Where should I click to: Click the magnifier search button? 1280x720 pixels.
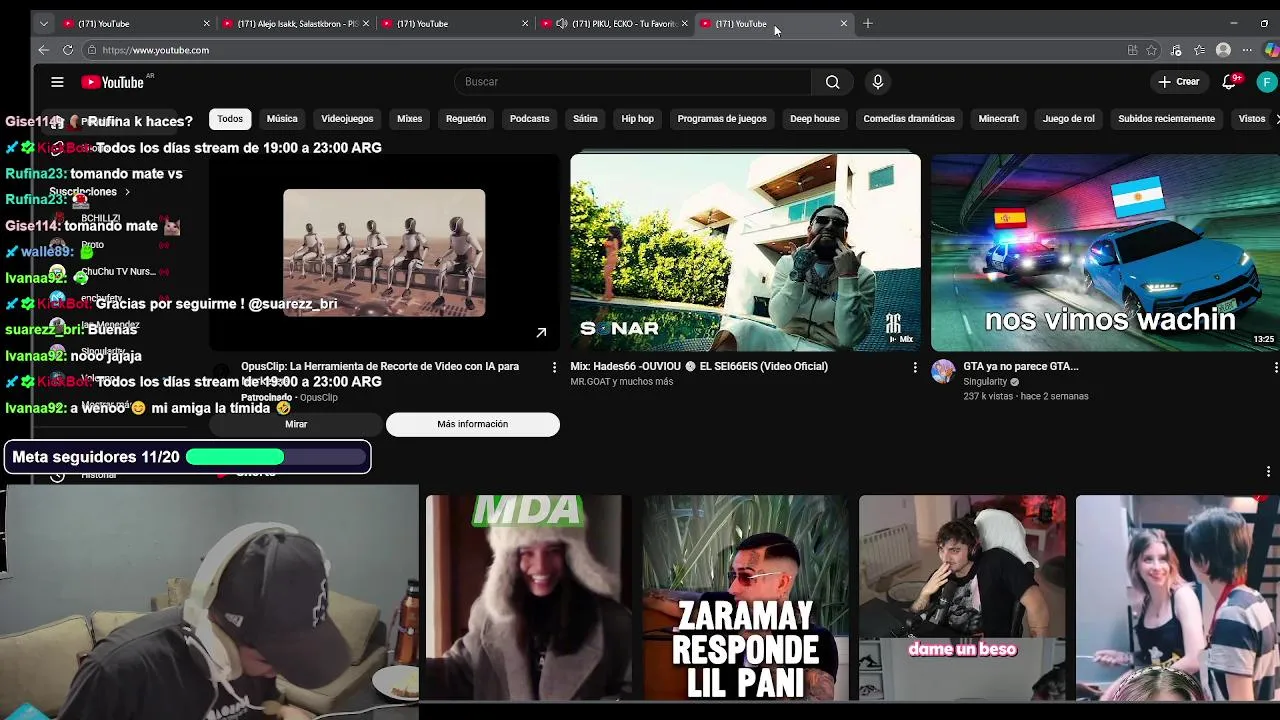point(832,82)
